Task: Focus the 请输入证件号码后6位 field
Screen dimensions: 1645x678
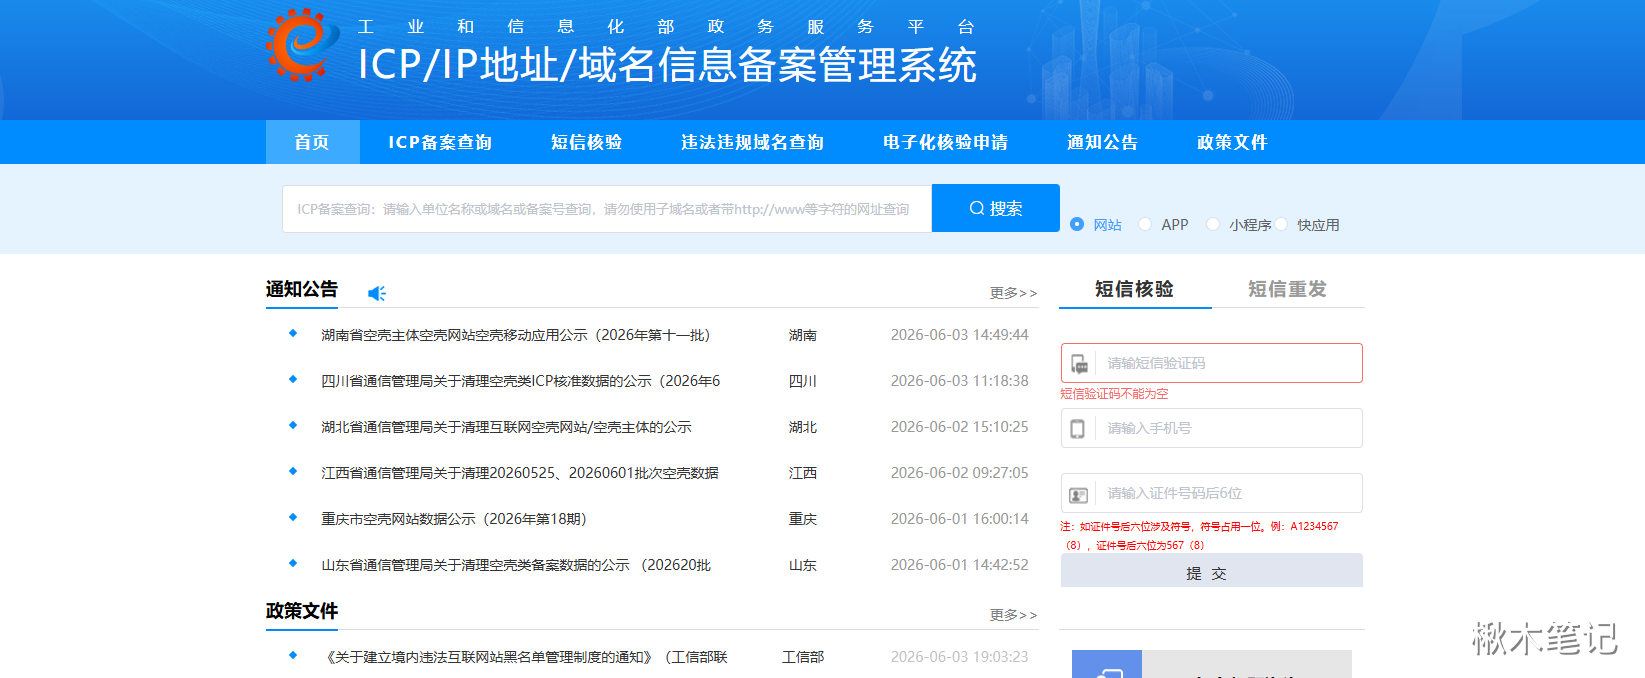Action: [x=1212, y=493]
